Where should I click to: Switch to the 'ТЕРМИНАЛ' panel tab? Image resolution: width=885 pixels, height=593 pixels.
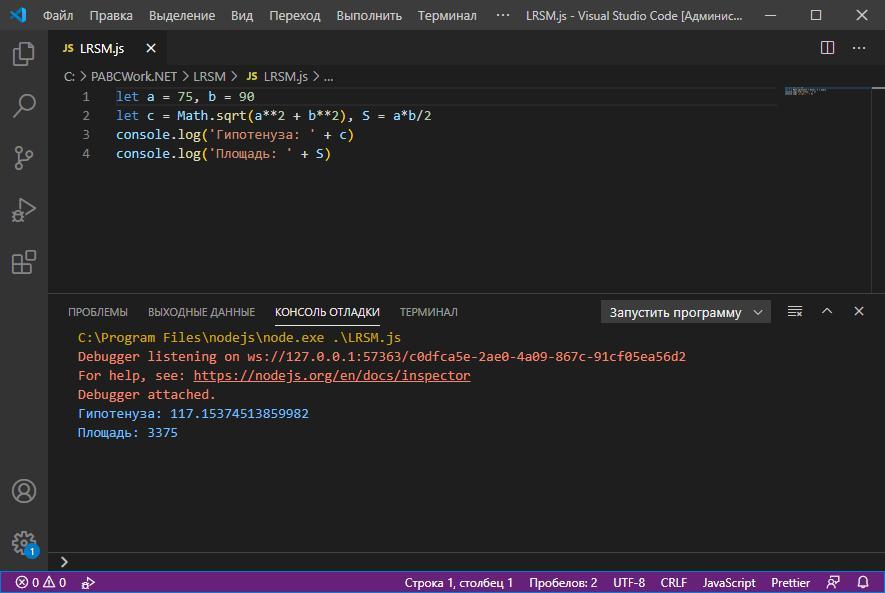tap(428, 312)
